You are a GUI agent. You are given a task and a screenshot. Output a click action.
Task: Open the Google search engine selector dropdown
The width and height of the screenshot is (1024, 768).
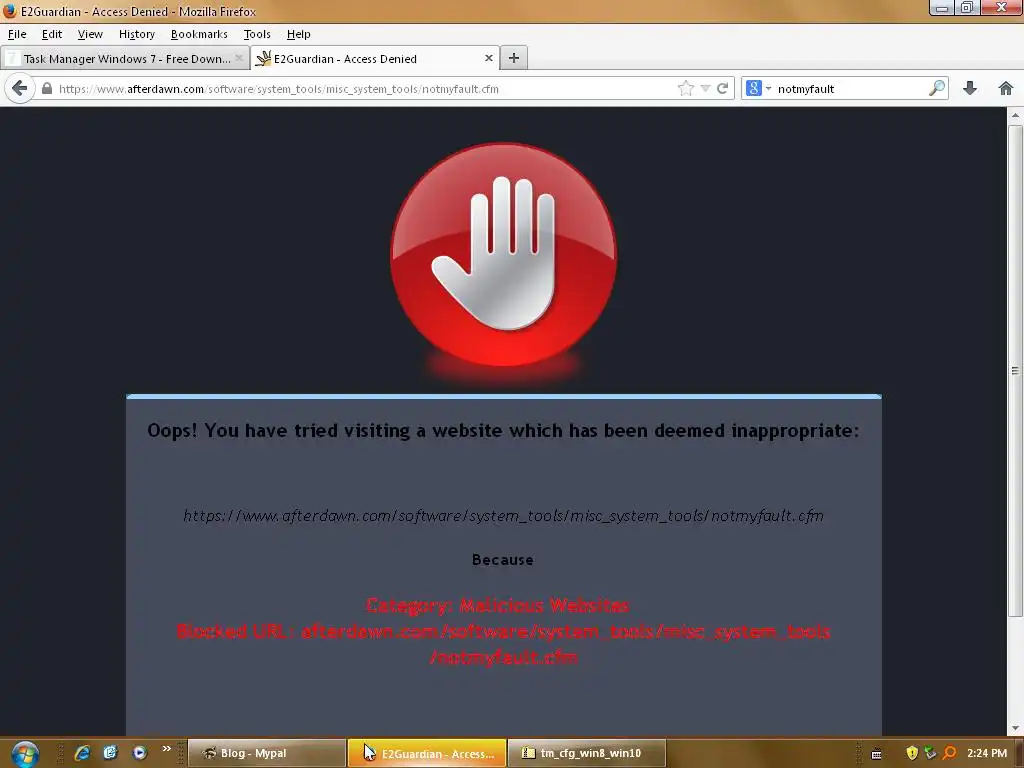759,88
